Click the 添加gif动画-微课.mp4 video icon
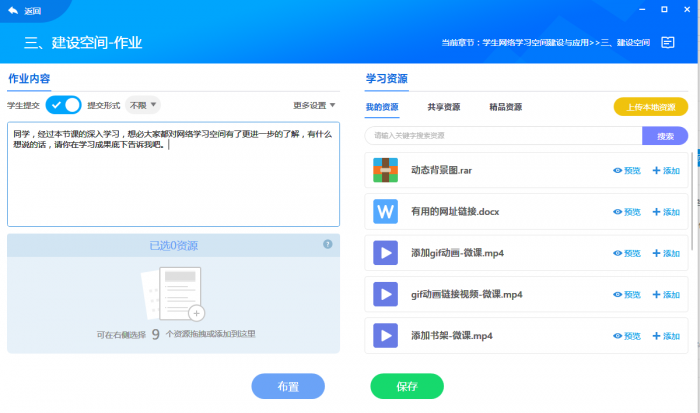This screenshot has height=413, width=700. pos(385,253)
